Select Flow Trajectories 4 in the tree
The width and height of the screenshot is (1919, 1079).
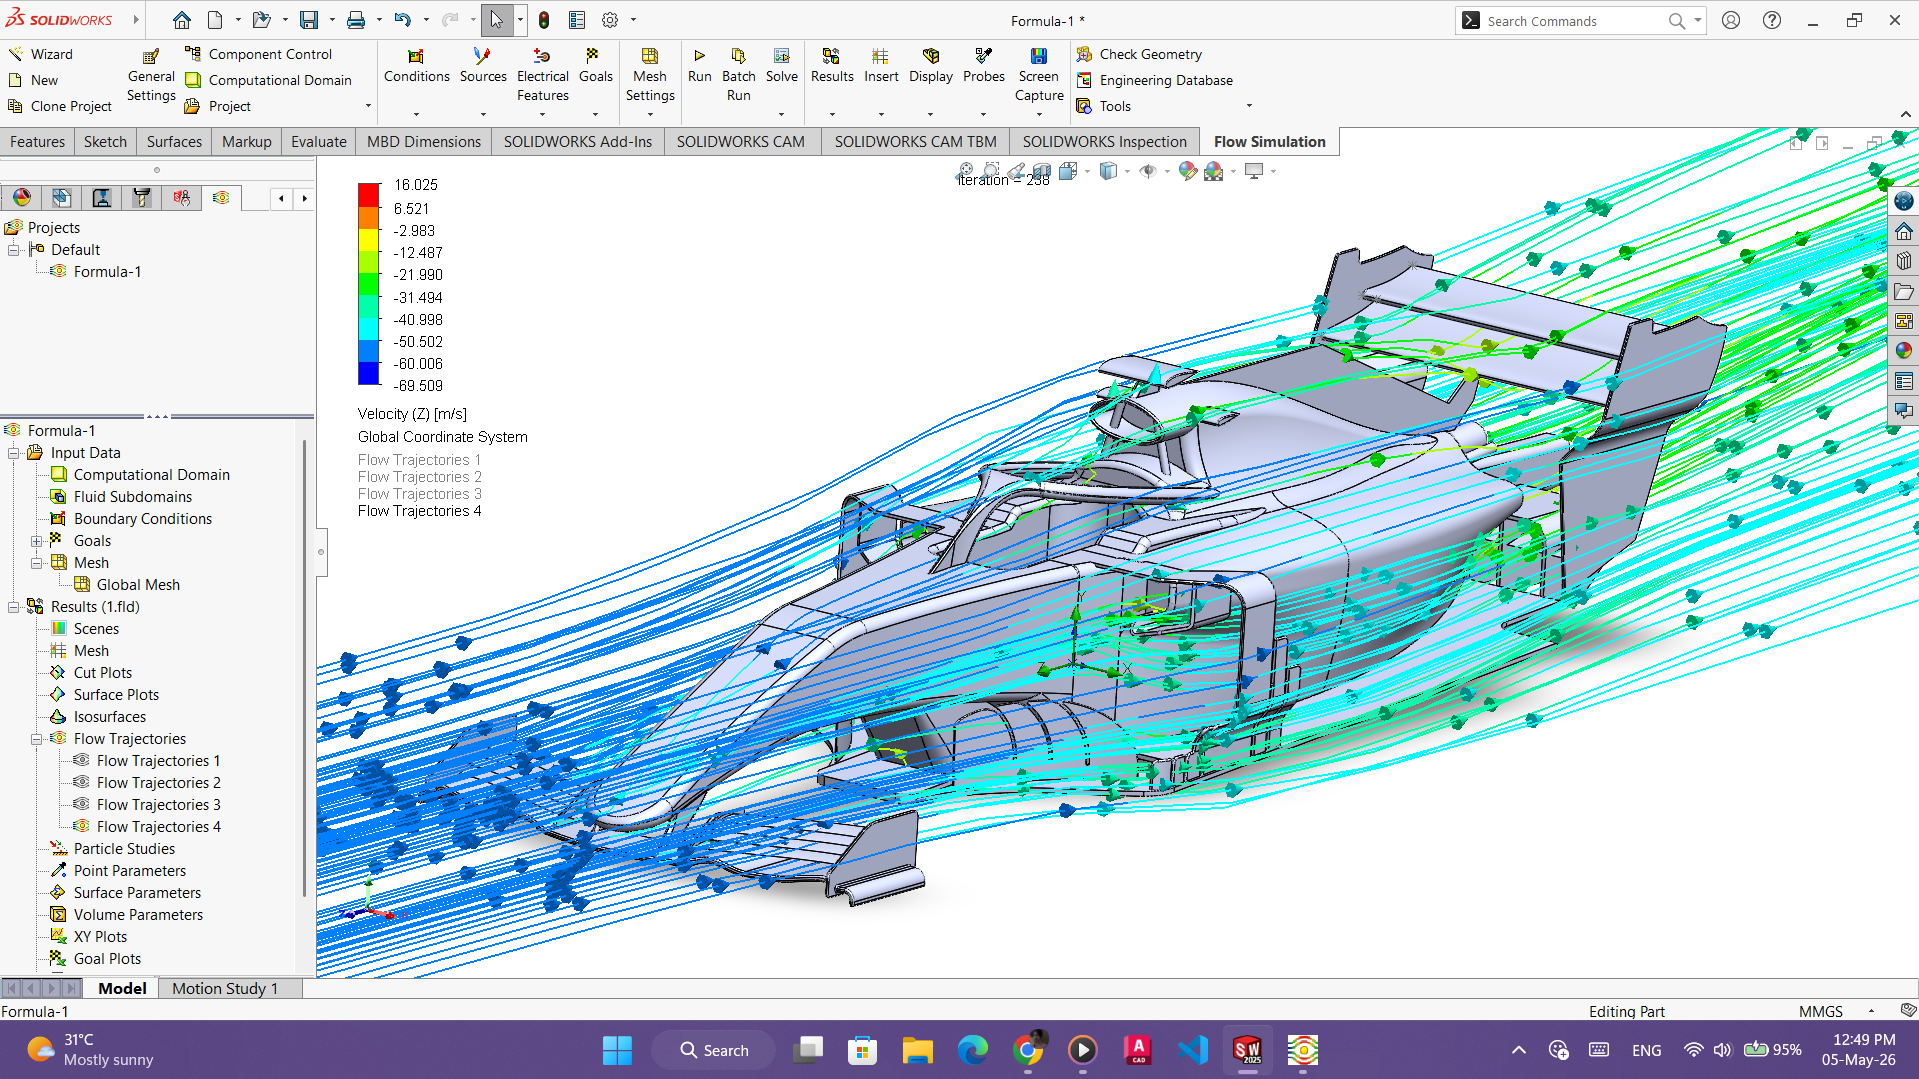(158, 827)
